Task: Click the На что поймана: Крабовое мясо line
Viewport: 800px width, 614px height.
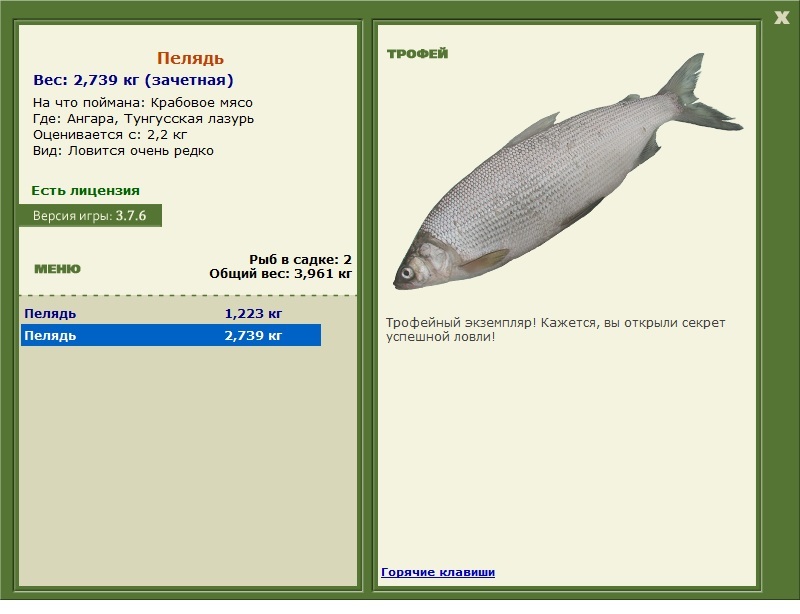Action: 143,103
